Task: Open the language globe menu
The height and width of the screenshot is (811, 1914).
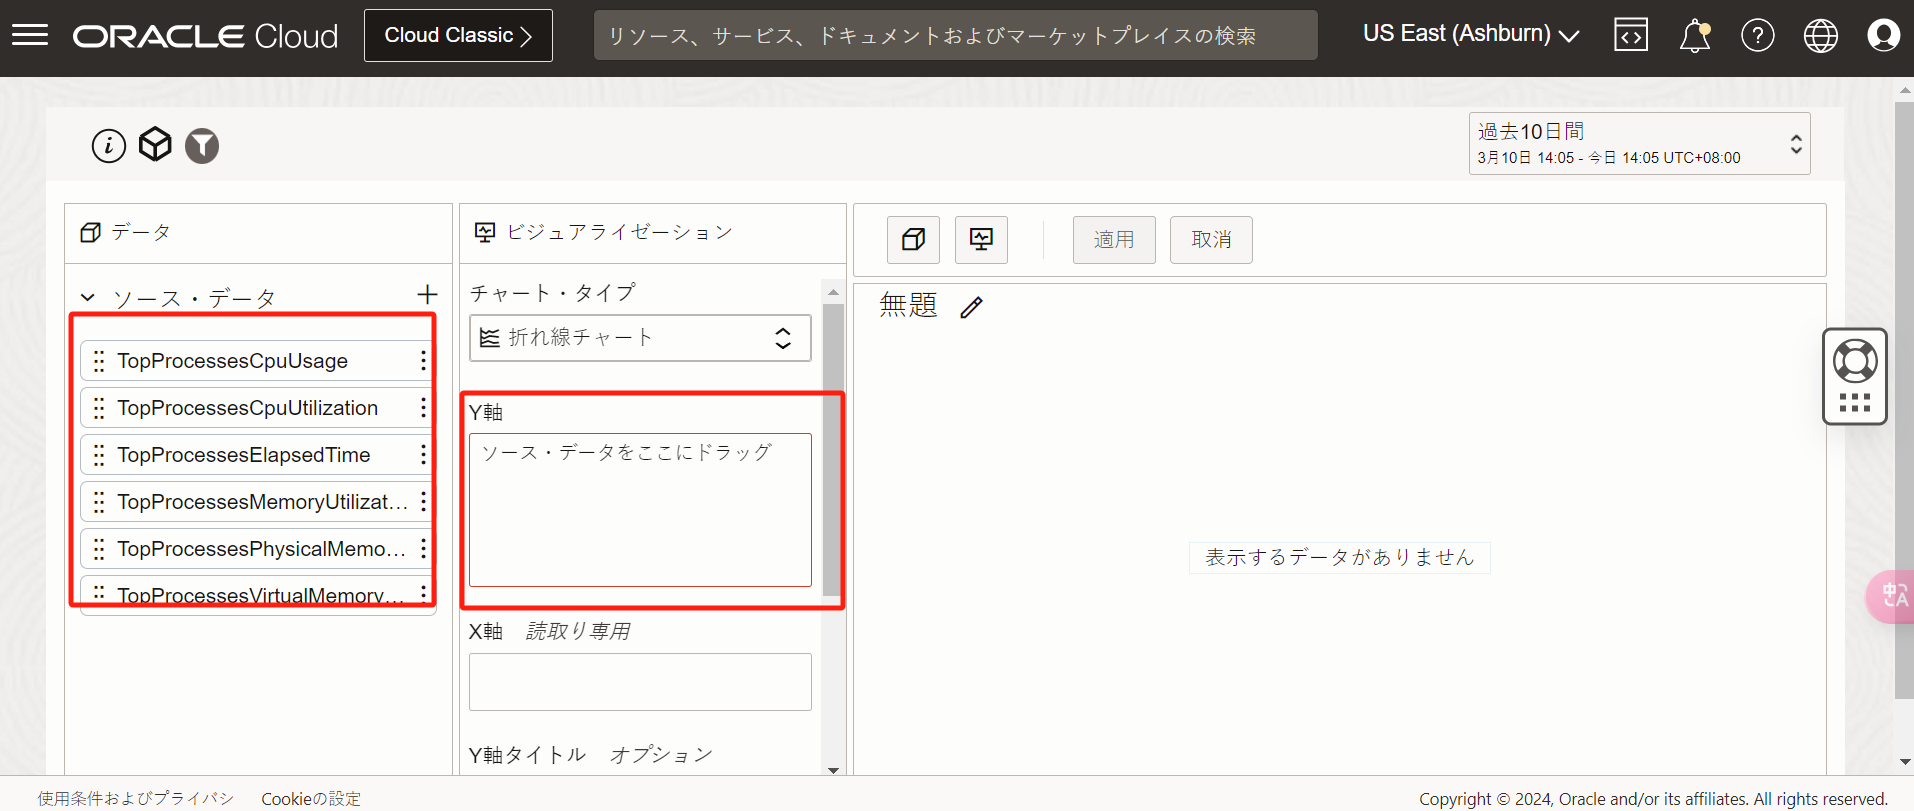Action: click(1820, 36)
